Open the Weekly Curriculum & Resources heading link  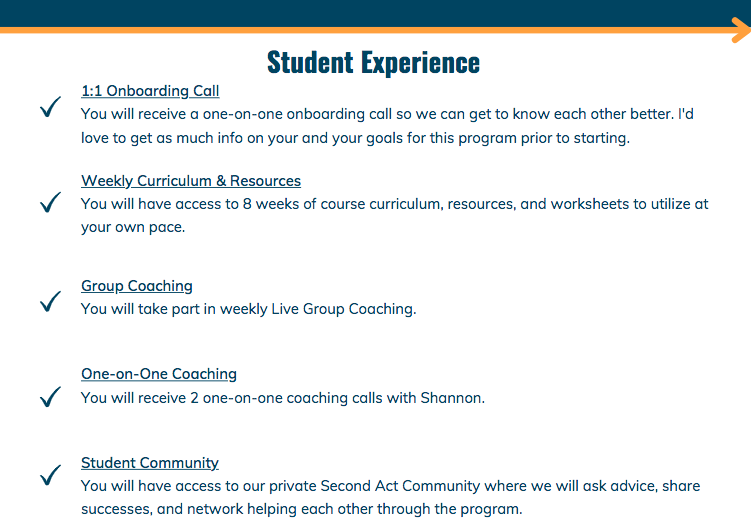(191, 181)
